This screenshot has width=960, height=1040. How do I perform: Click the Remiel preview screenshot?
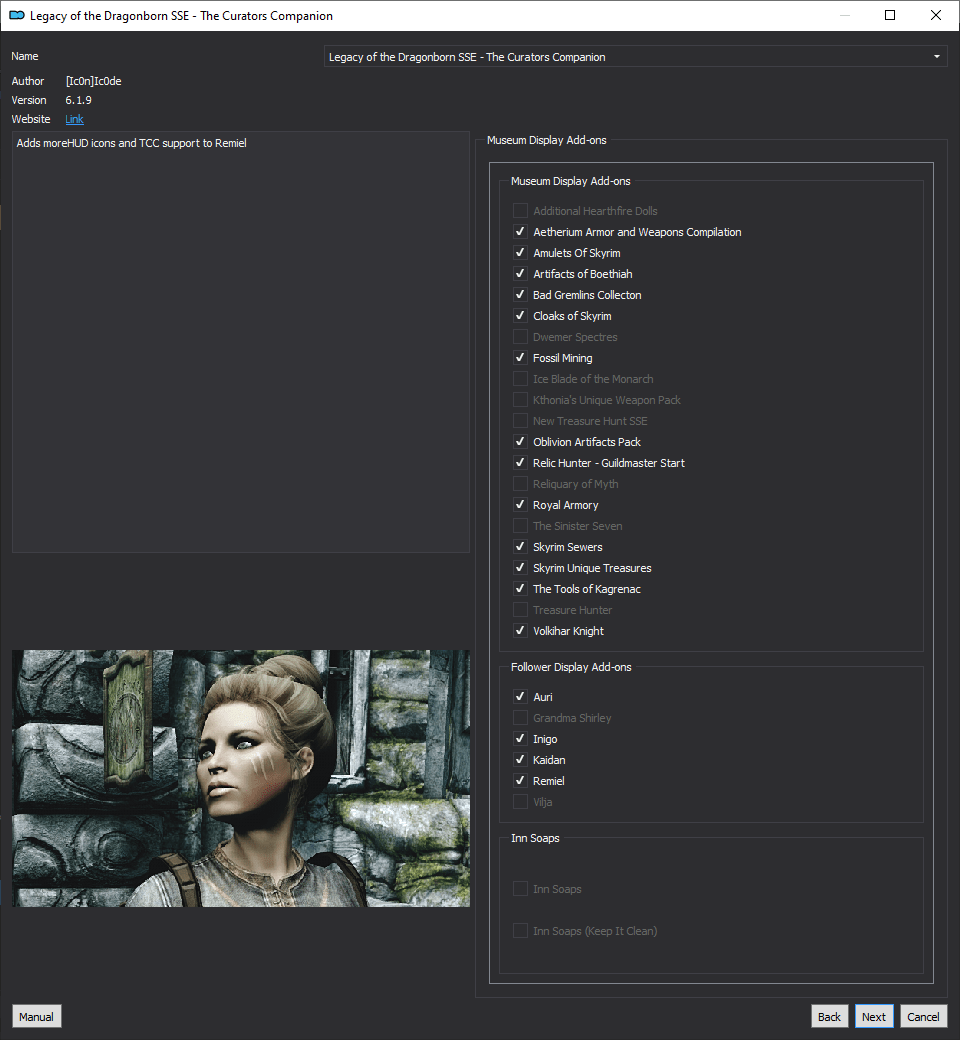pyautogui.click(x=241, y=778)
